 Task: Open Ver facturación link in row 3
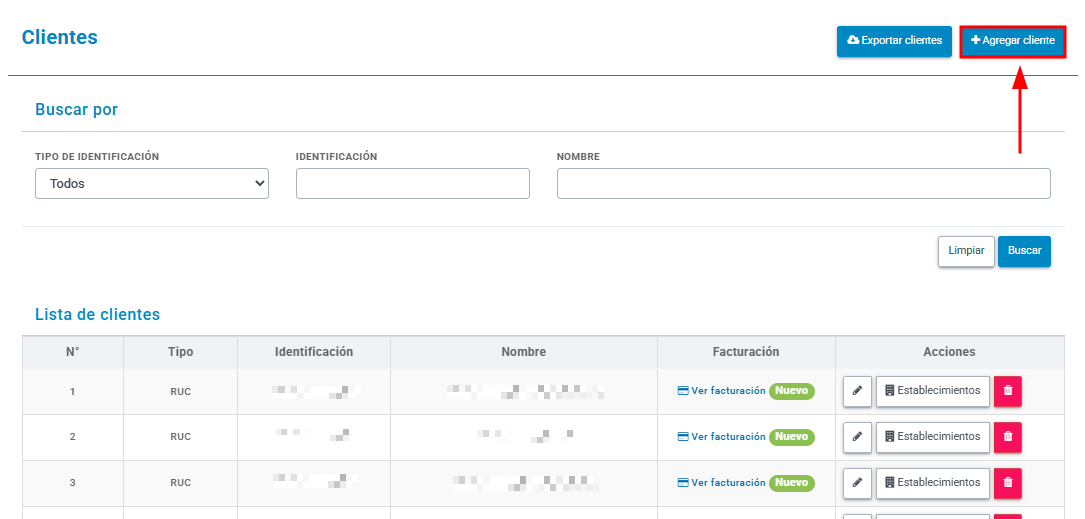(x=721, y=482)
